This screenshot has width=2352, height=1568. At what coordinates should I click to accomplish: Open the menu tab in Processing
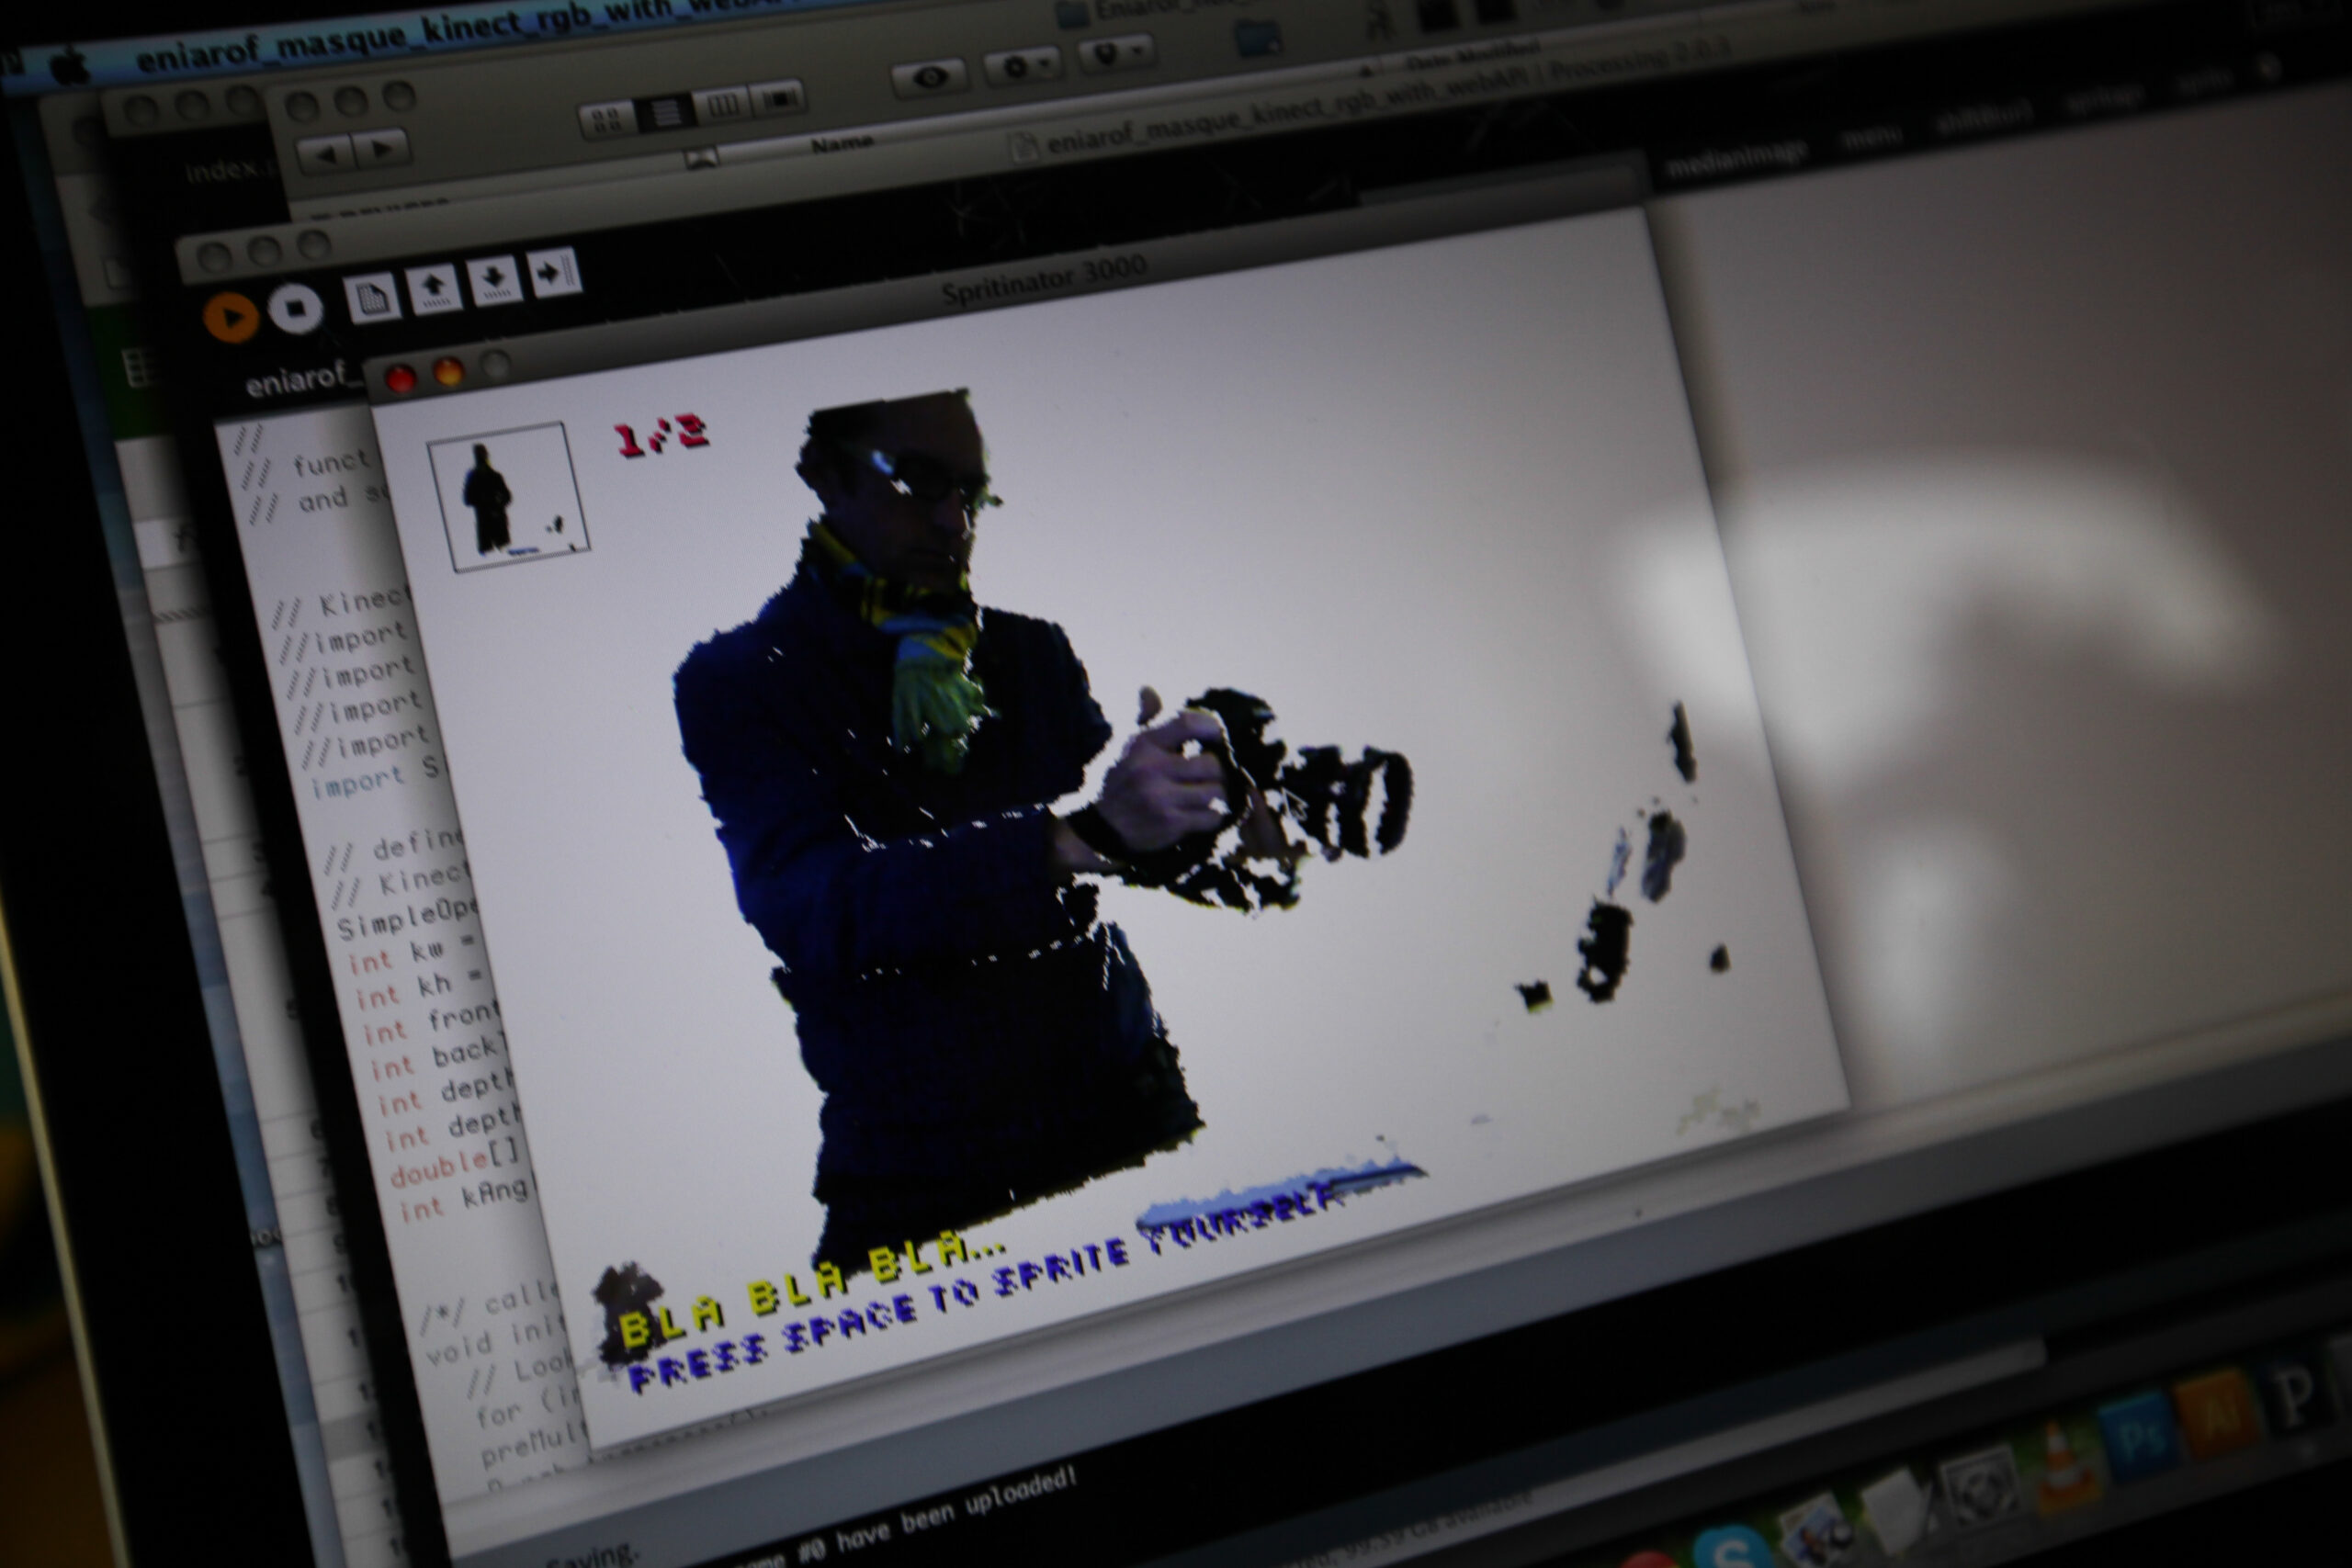coord(1872,137)
